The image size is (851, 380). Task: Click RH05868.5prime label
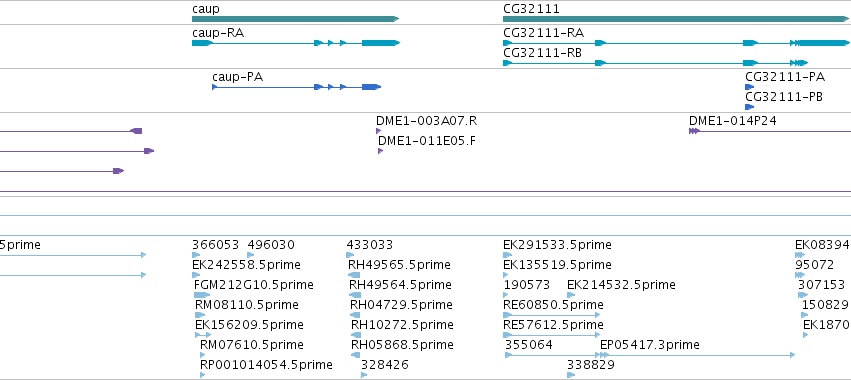click(402, 345)
